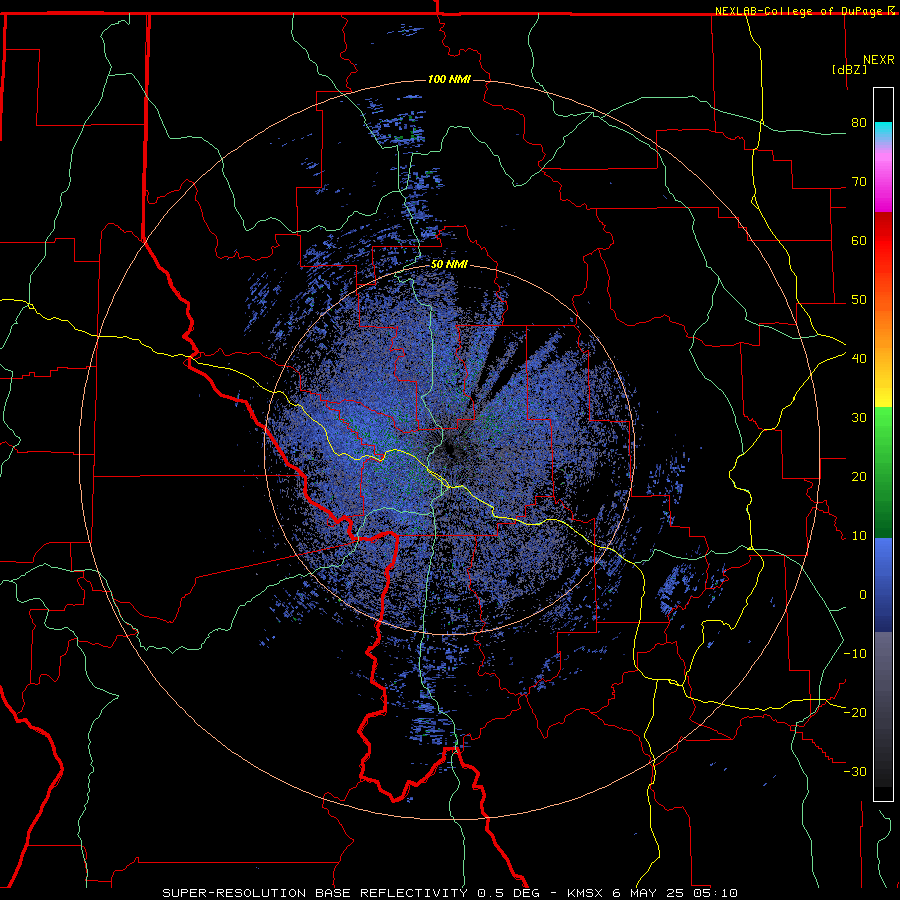The height and width of the screenshot is (900, 900).
Task: Click the 100 NMI range ring label
Action: tap(449, 79)
